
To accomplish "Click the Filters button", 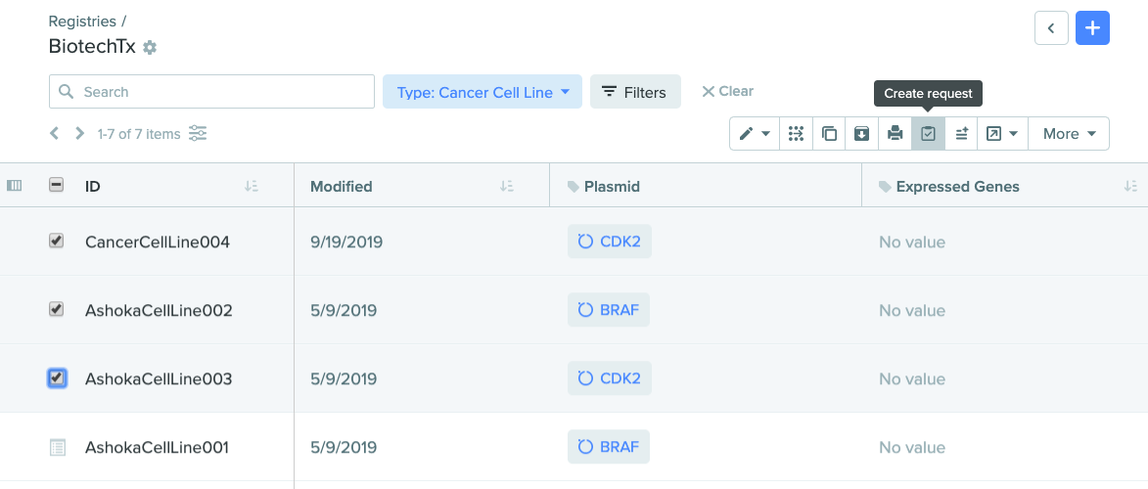I will click(x=636, y=92).
